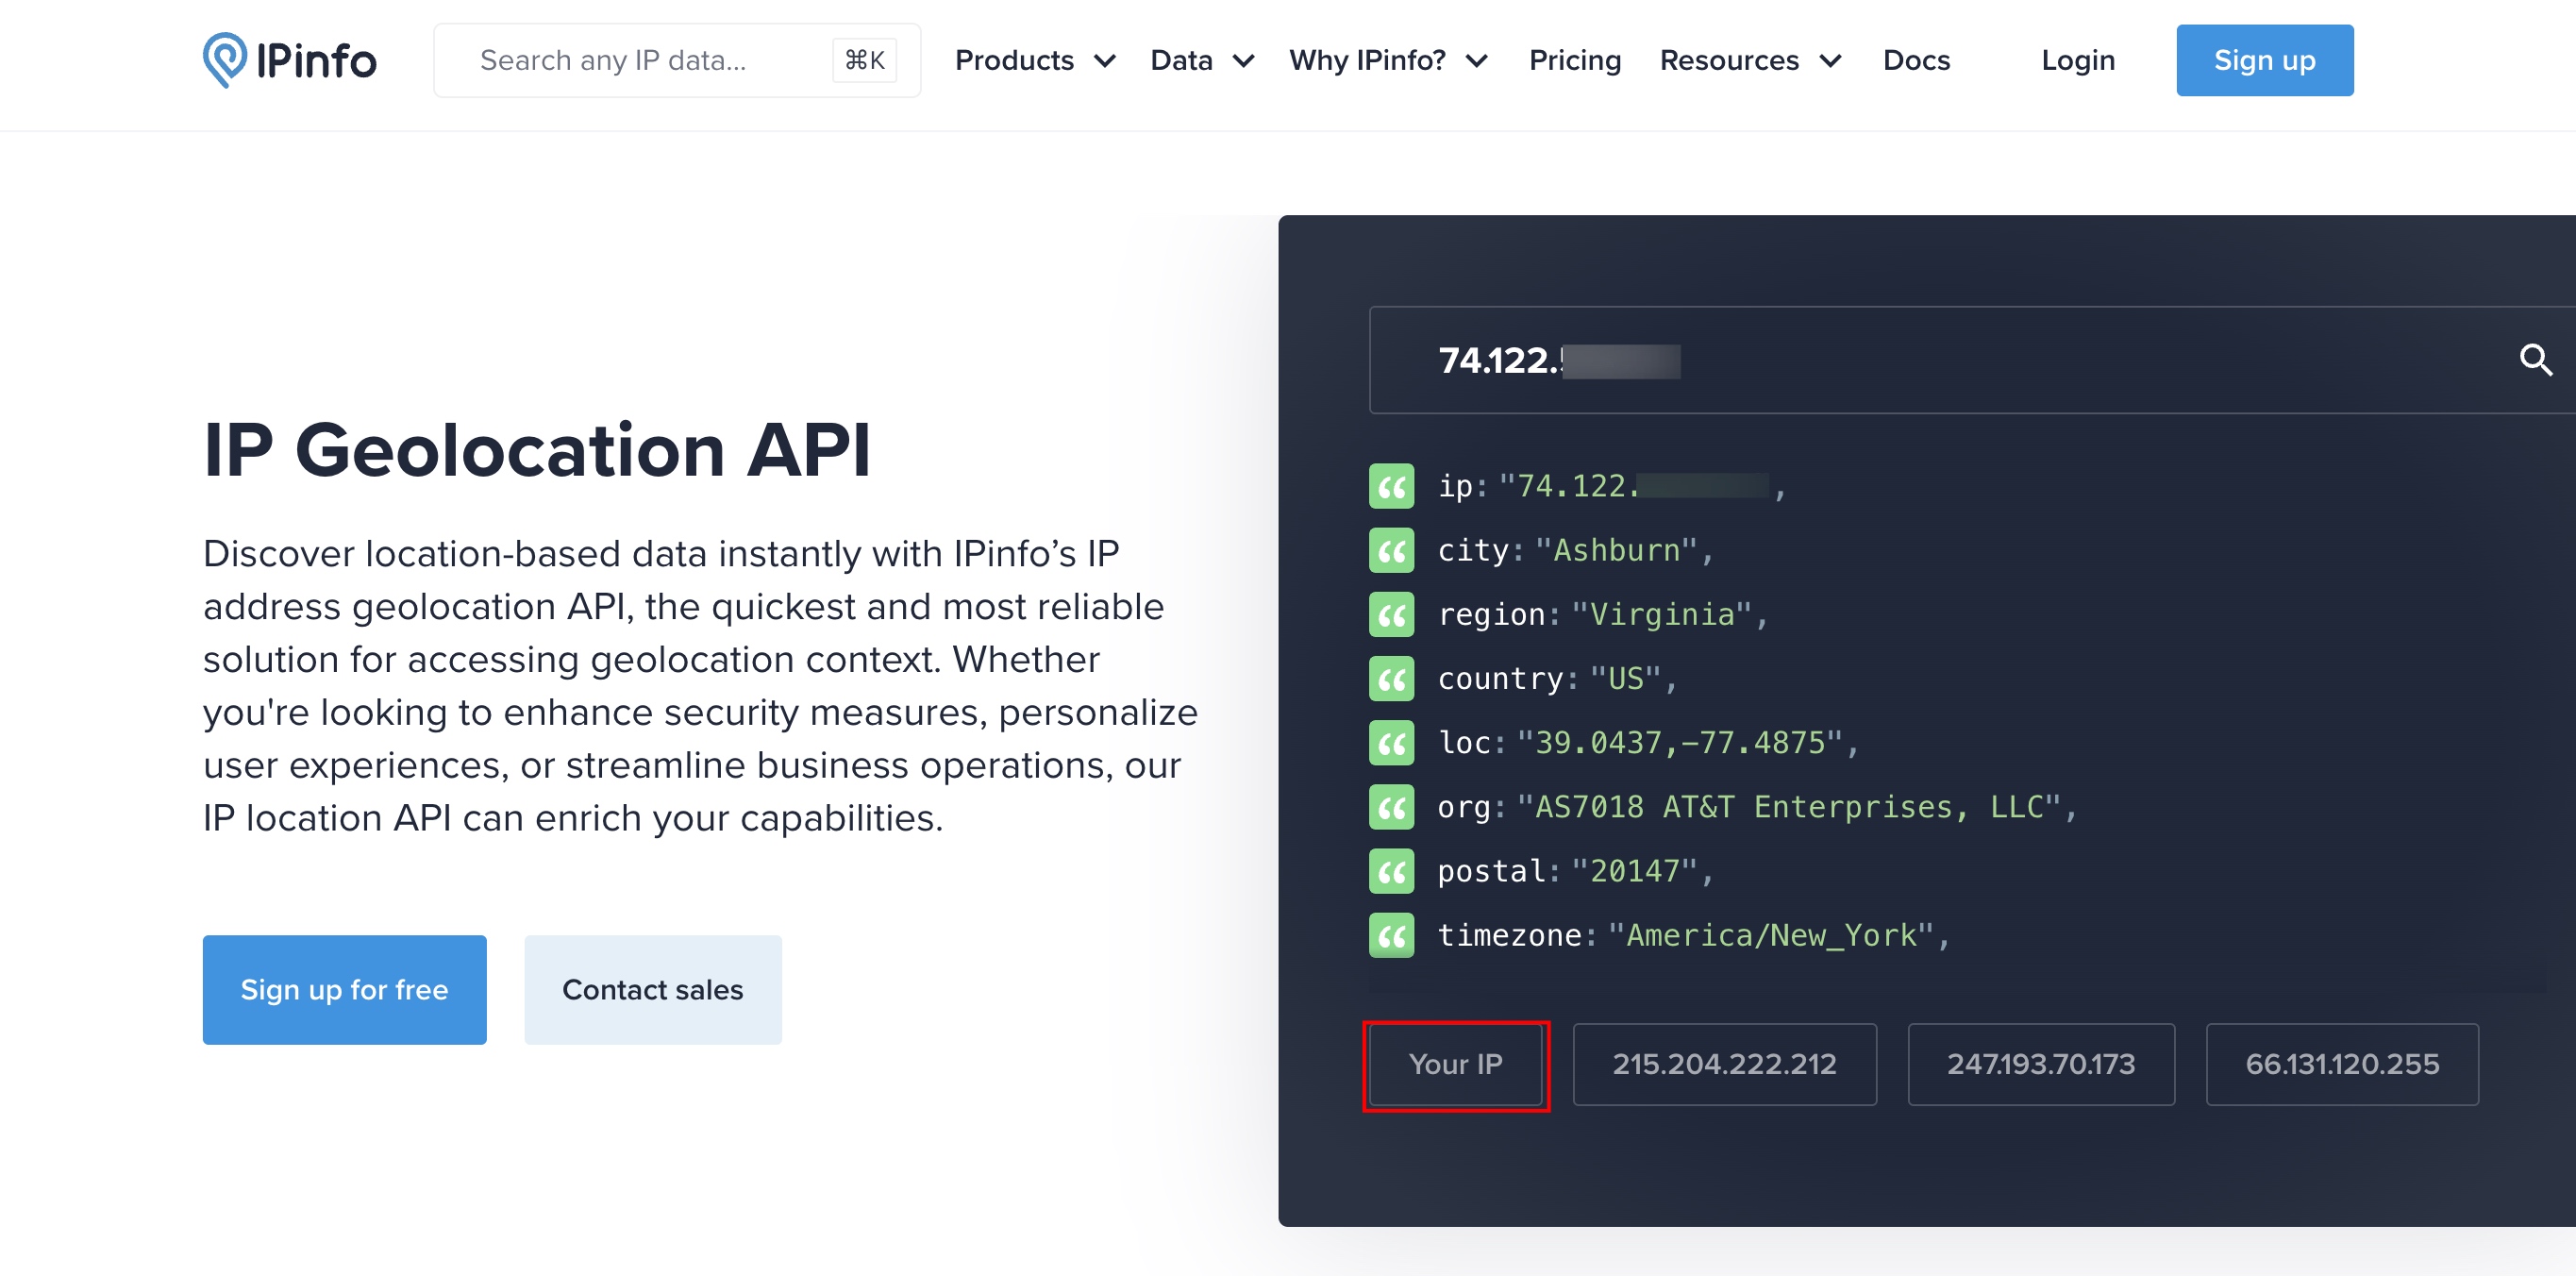Expand the Why IPinfo? menu
The image size is (2576, 1276).
click(x=1387, y=60)
